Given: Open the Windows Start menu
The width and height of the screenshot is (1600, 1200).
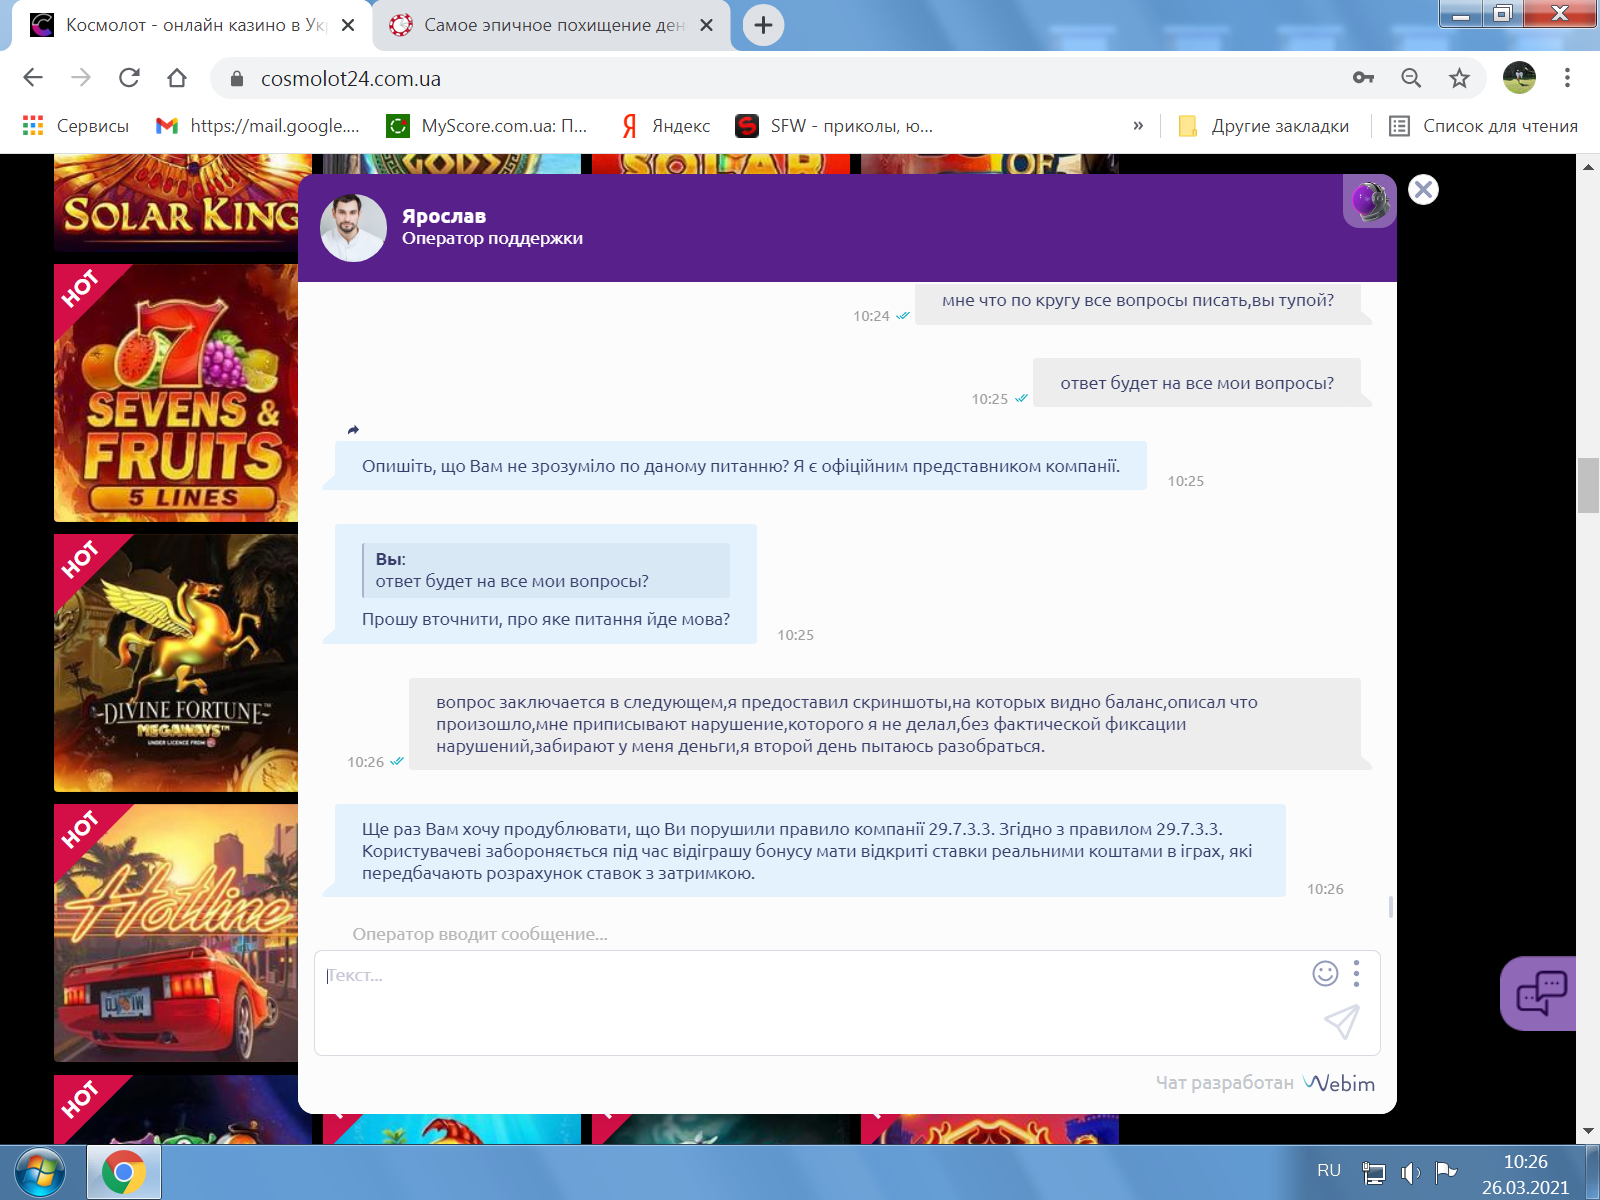Looking at the screenshot, I should coord(40,1173).
